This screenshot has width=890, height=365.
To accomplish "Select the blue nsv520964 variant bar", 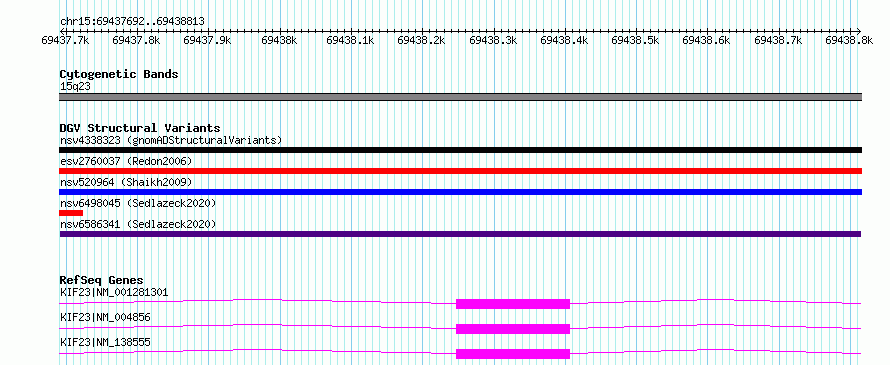I will point(460,192).
